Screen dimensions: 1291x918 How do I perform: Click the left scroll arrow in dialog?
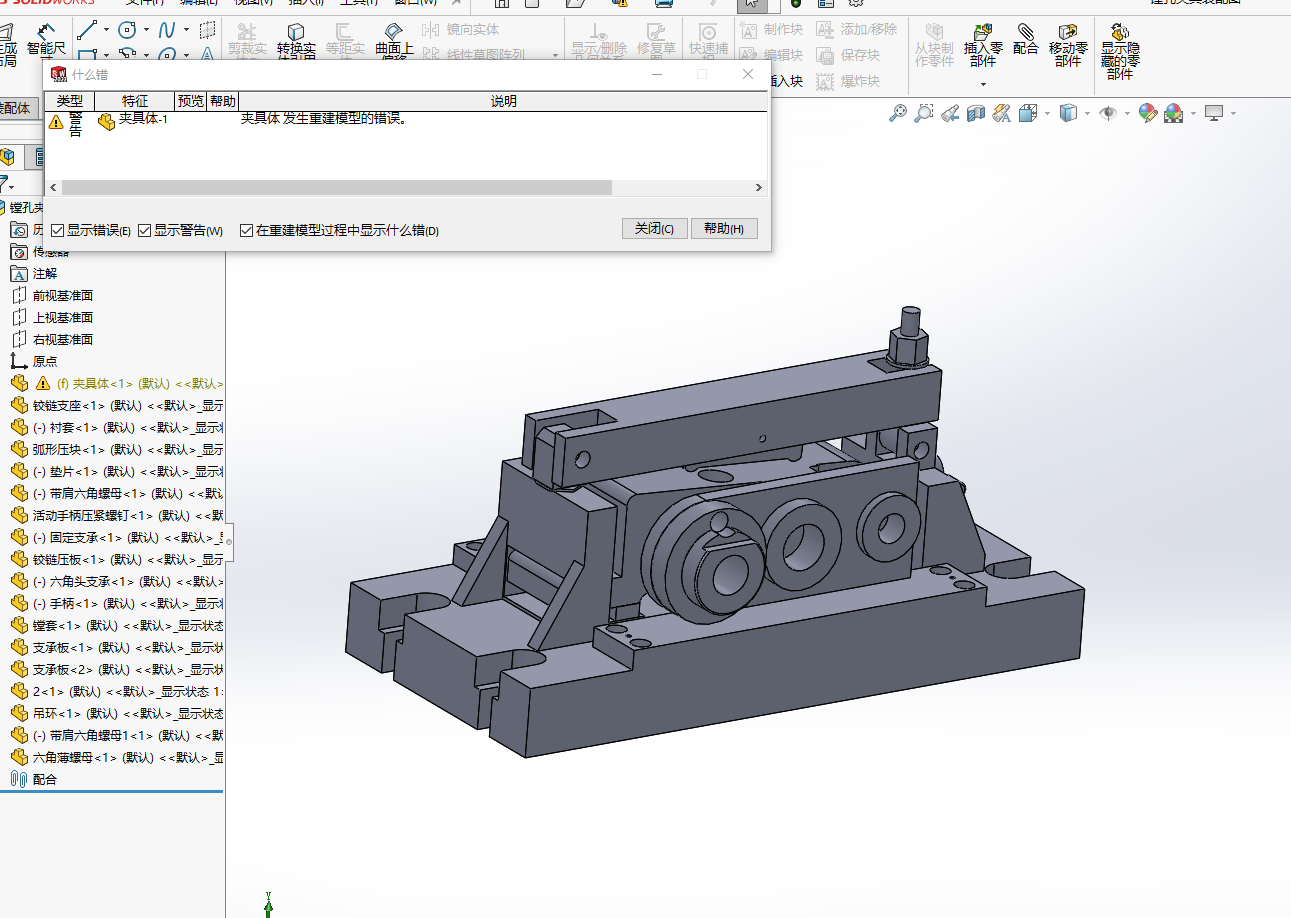click(53, 188)
